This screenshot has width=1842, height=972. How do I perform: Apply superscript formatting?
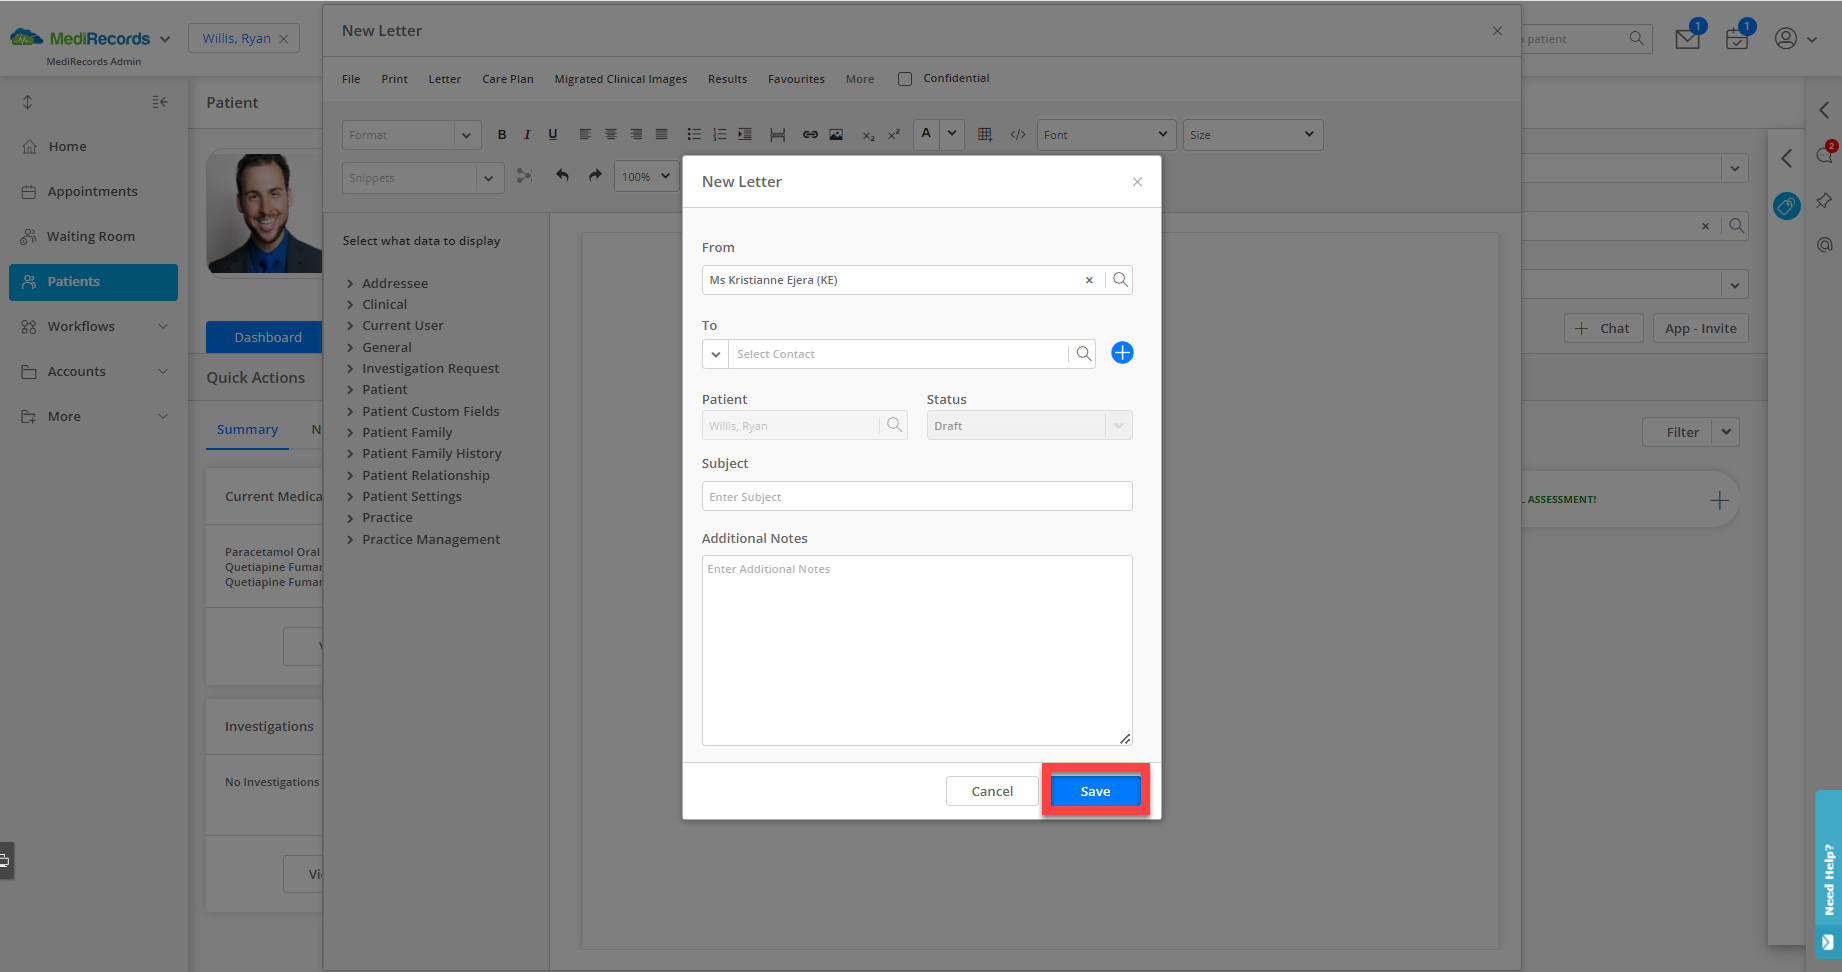pos(894,135)
